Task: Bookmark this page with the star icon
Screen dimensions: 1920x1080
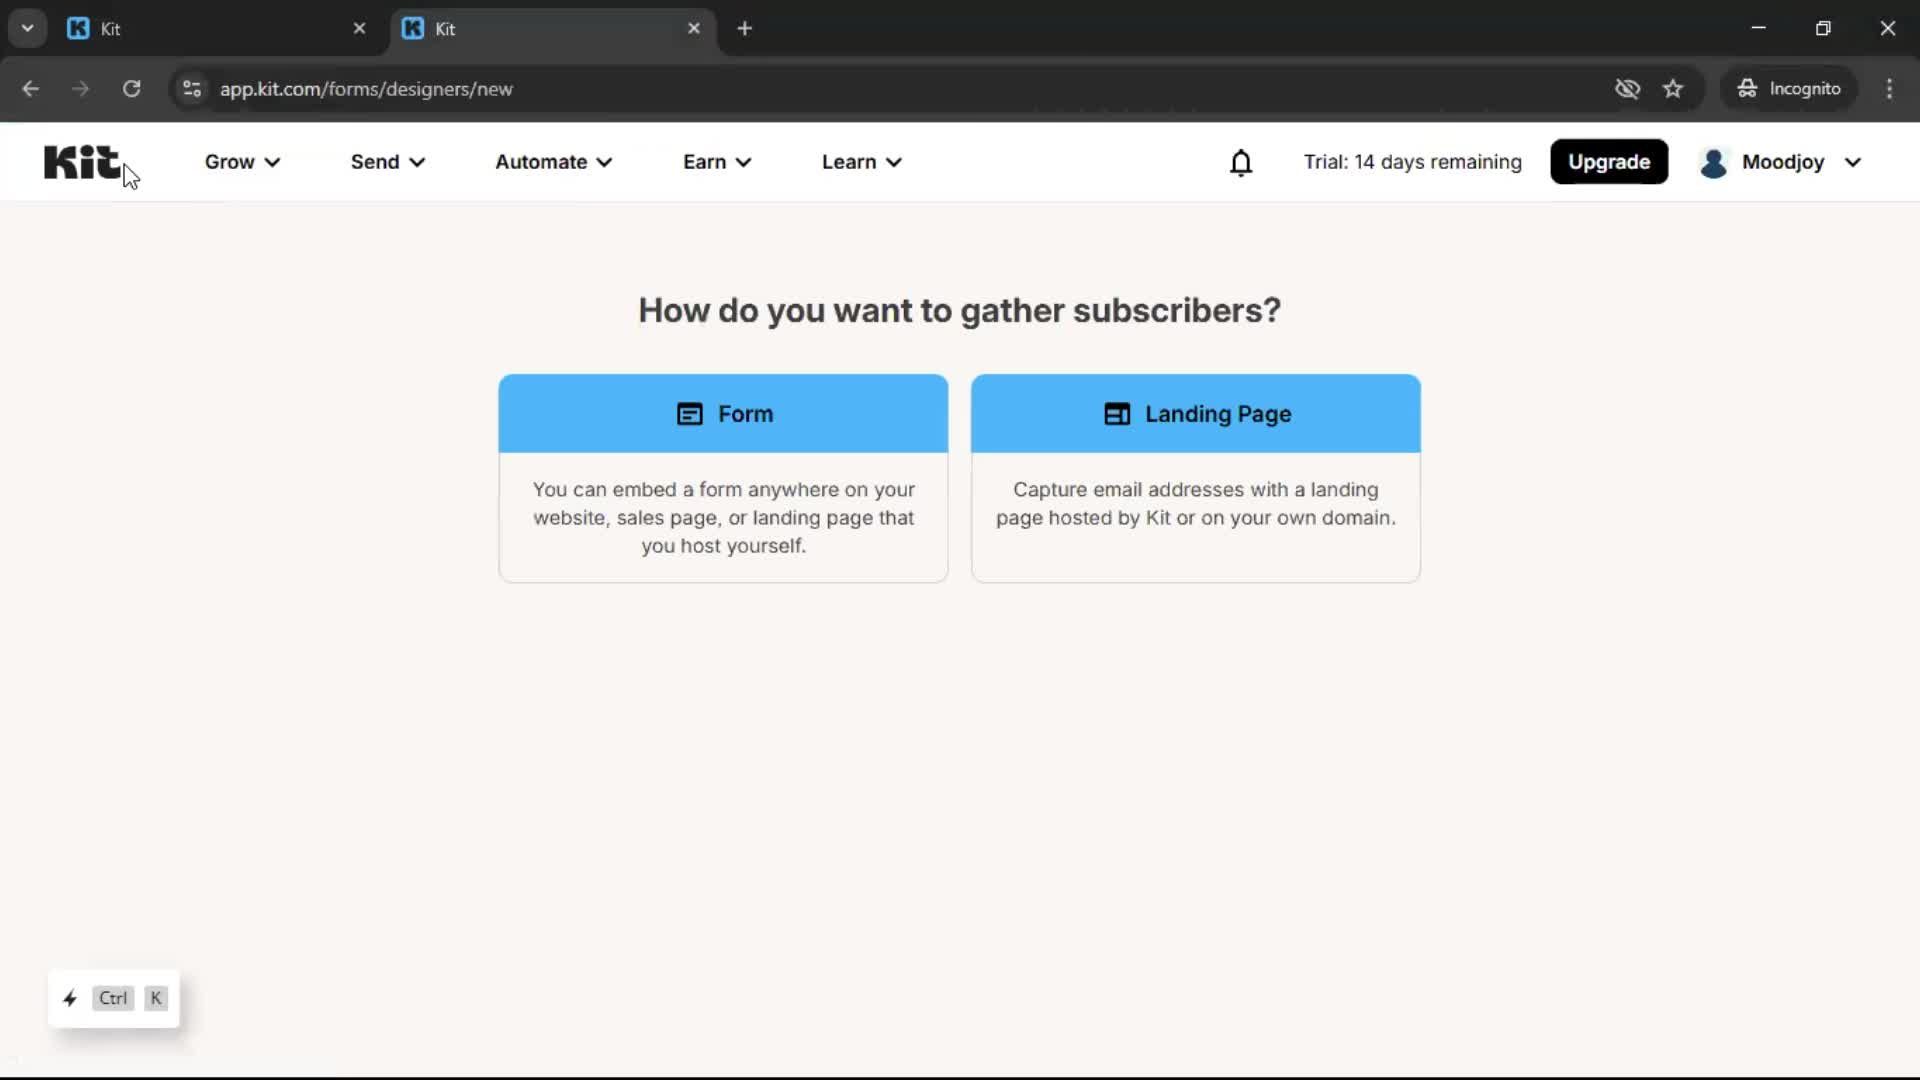Action: tap(1674, 88)
